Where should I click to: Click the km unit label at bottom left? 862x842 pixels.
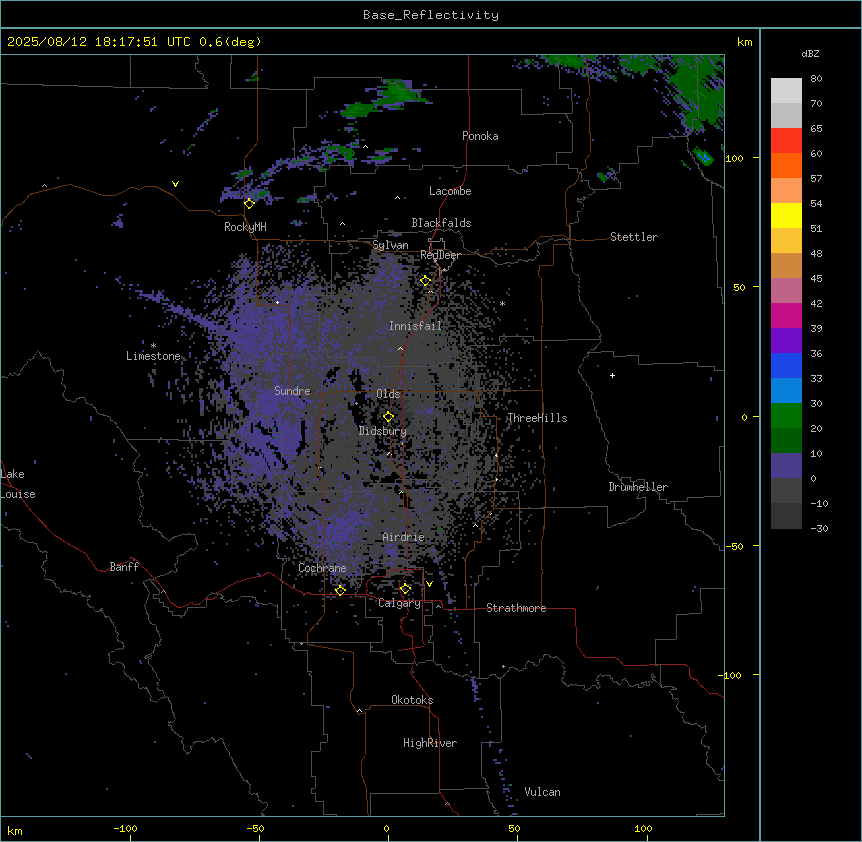(x=15, y=830)
